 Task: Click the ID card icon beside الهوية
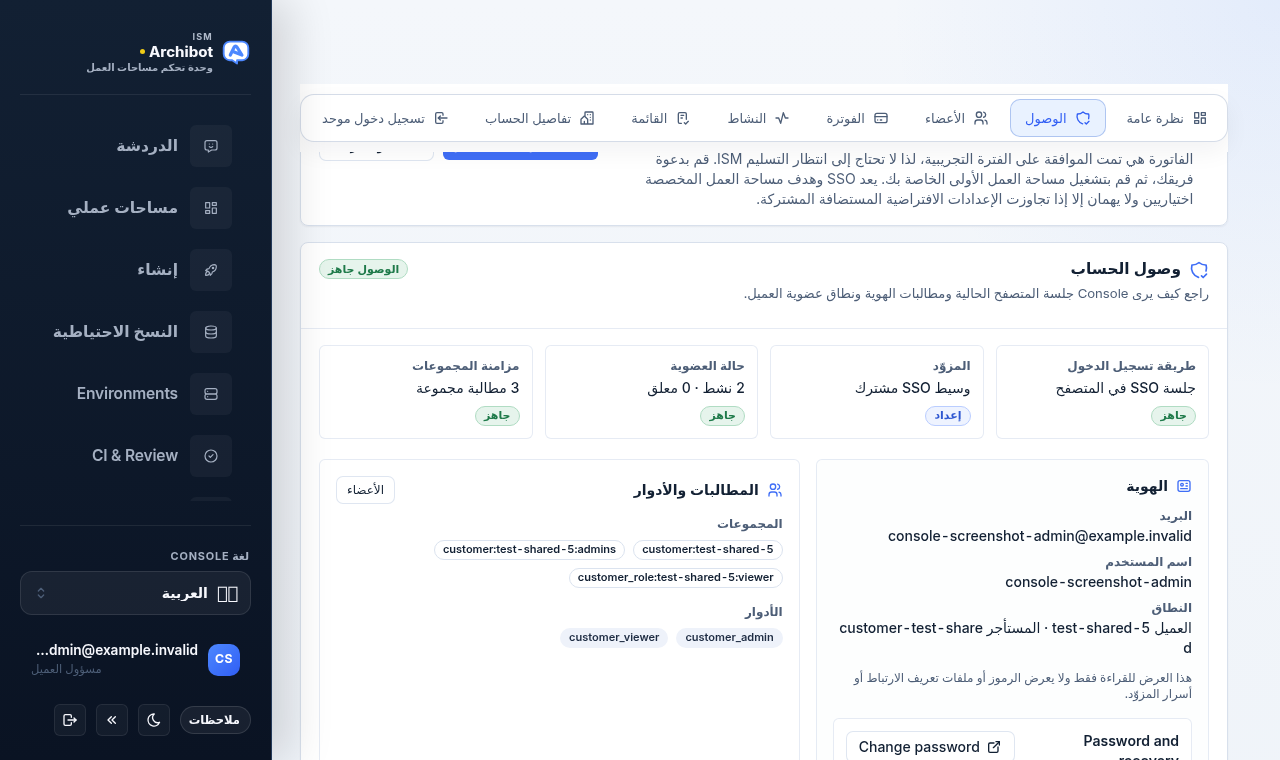coord(1184,486)
